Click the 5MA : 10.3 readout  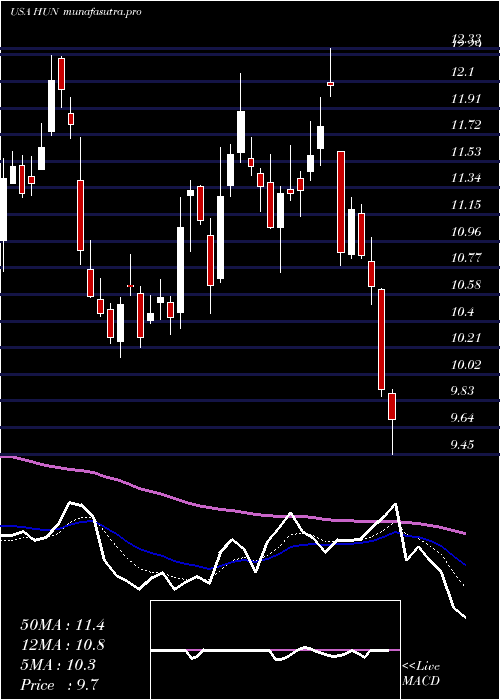58,665
